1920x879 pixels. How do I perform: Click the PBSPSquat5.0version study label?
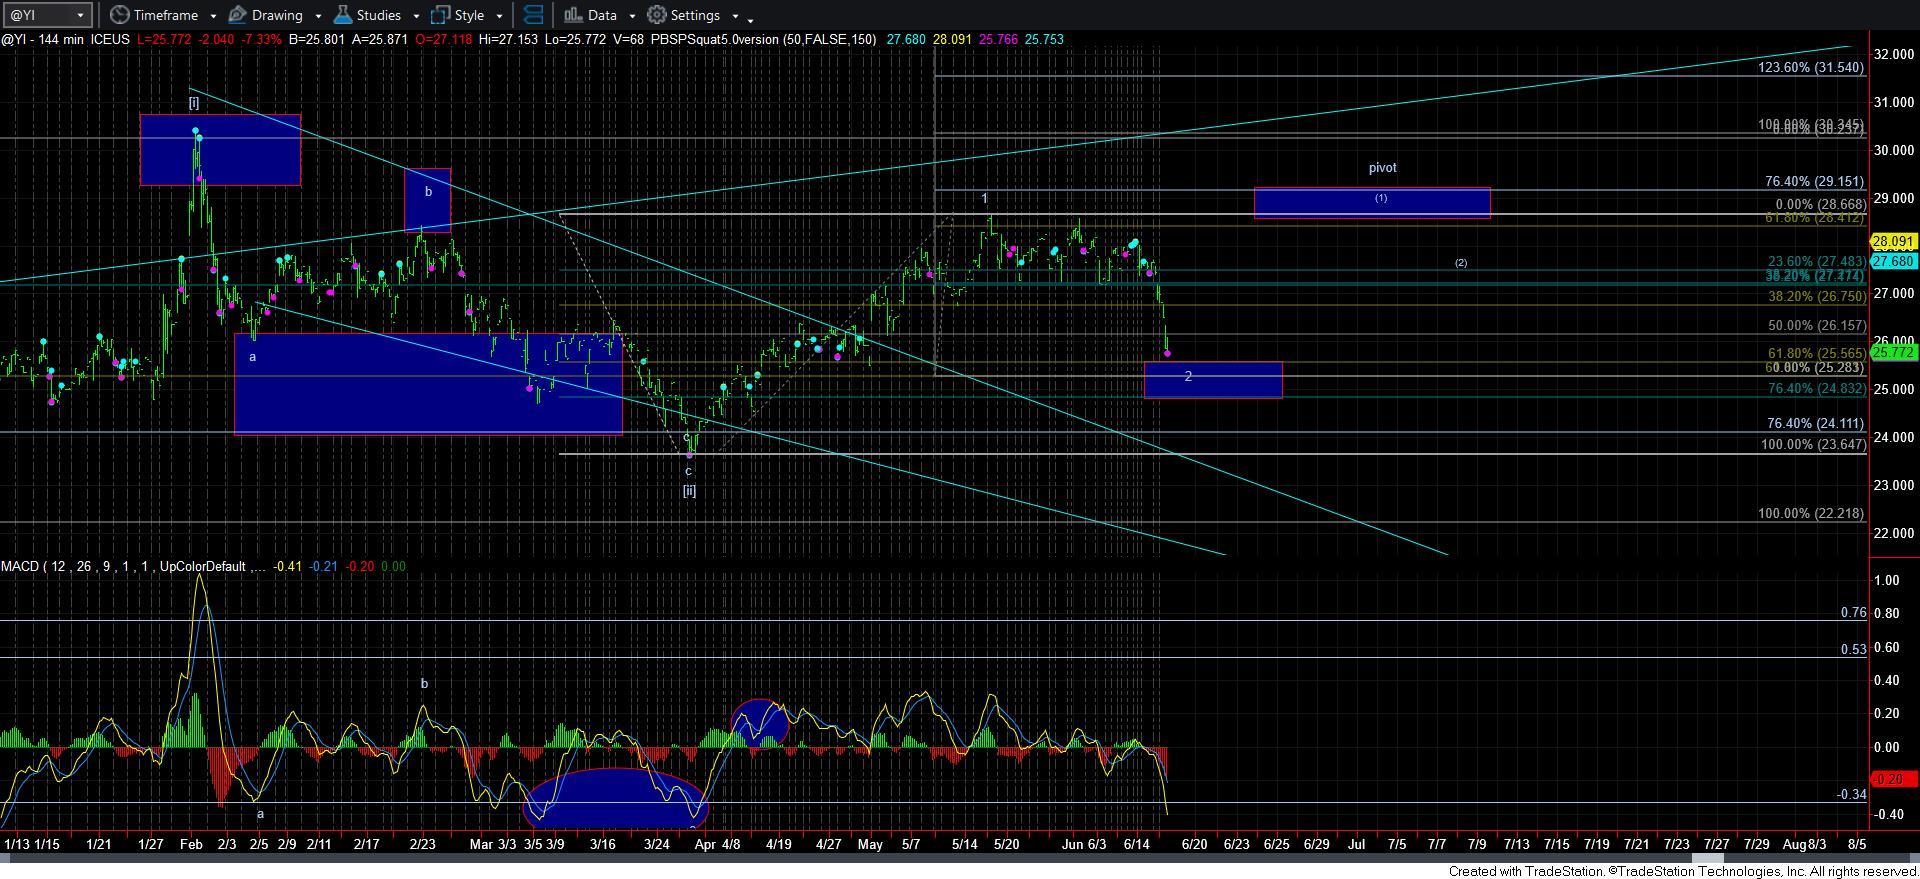coord(763,40)
